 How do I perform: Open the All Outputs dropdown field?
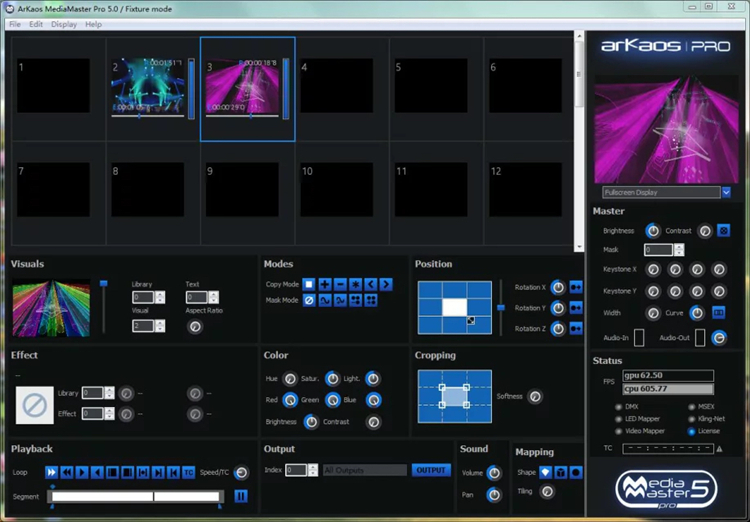coord(365,470)
